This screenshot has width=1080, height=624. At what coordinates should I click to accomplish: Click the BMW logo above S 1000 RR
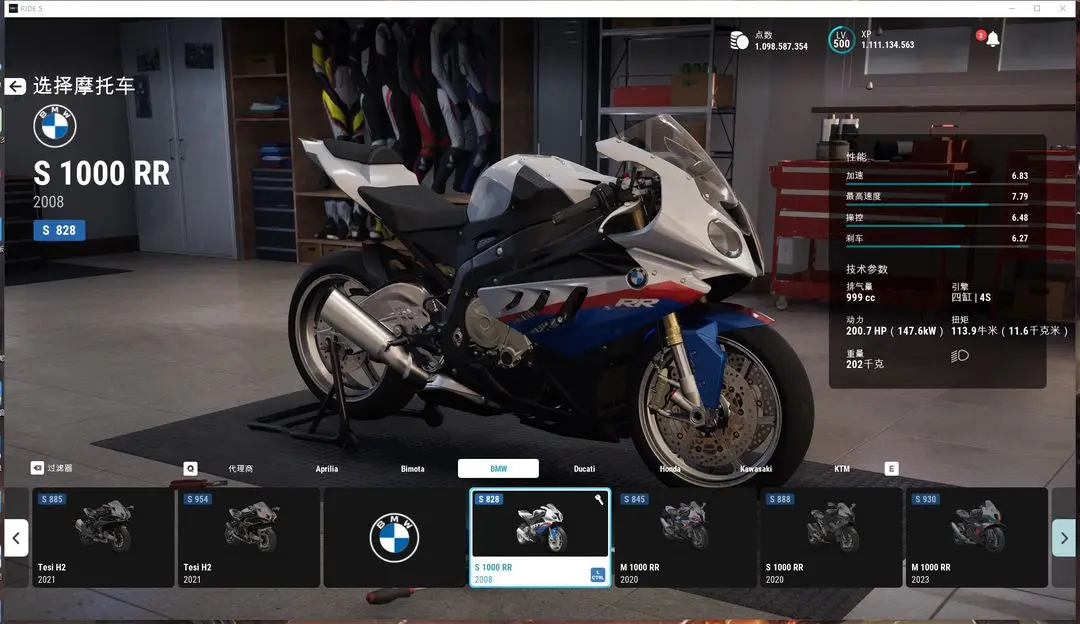[x=55, y=126]
